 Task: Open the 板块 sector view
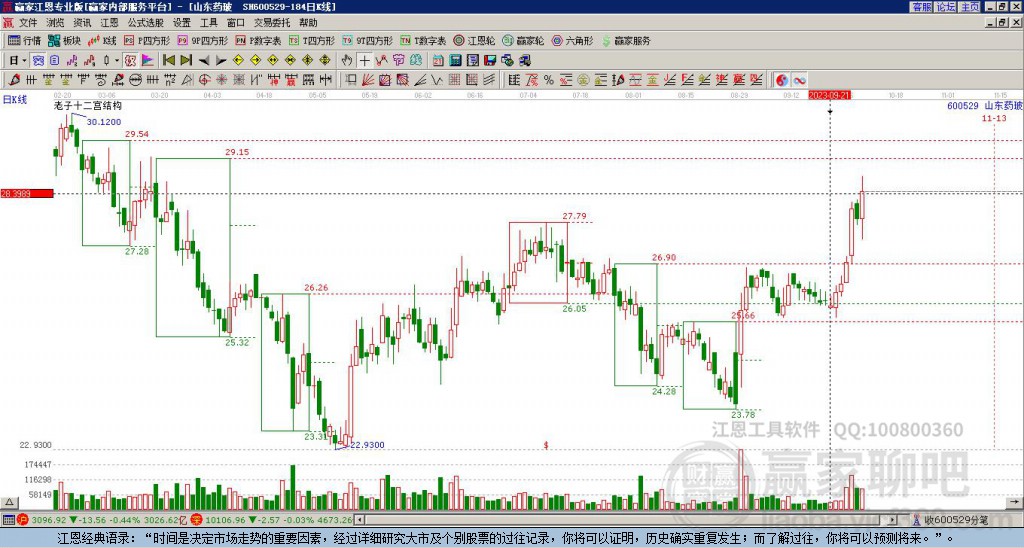[64, 40]
